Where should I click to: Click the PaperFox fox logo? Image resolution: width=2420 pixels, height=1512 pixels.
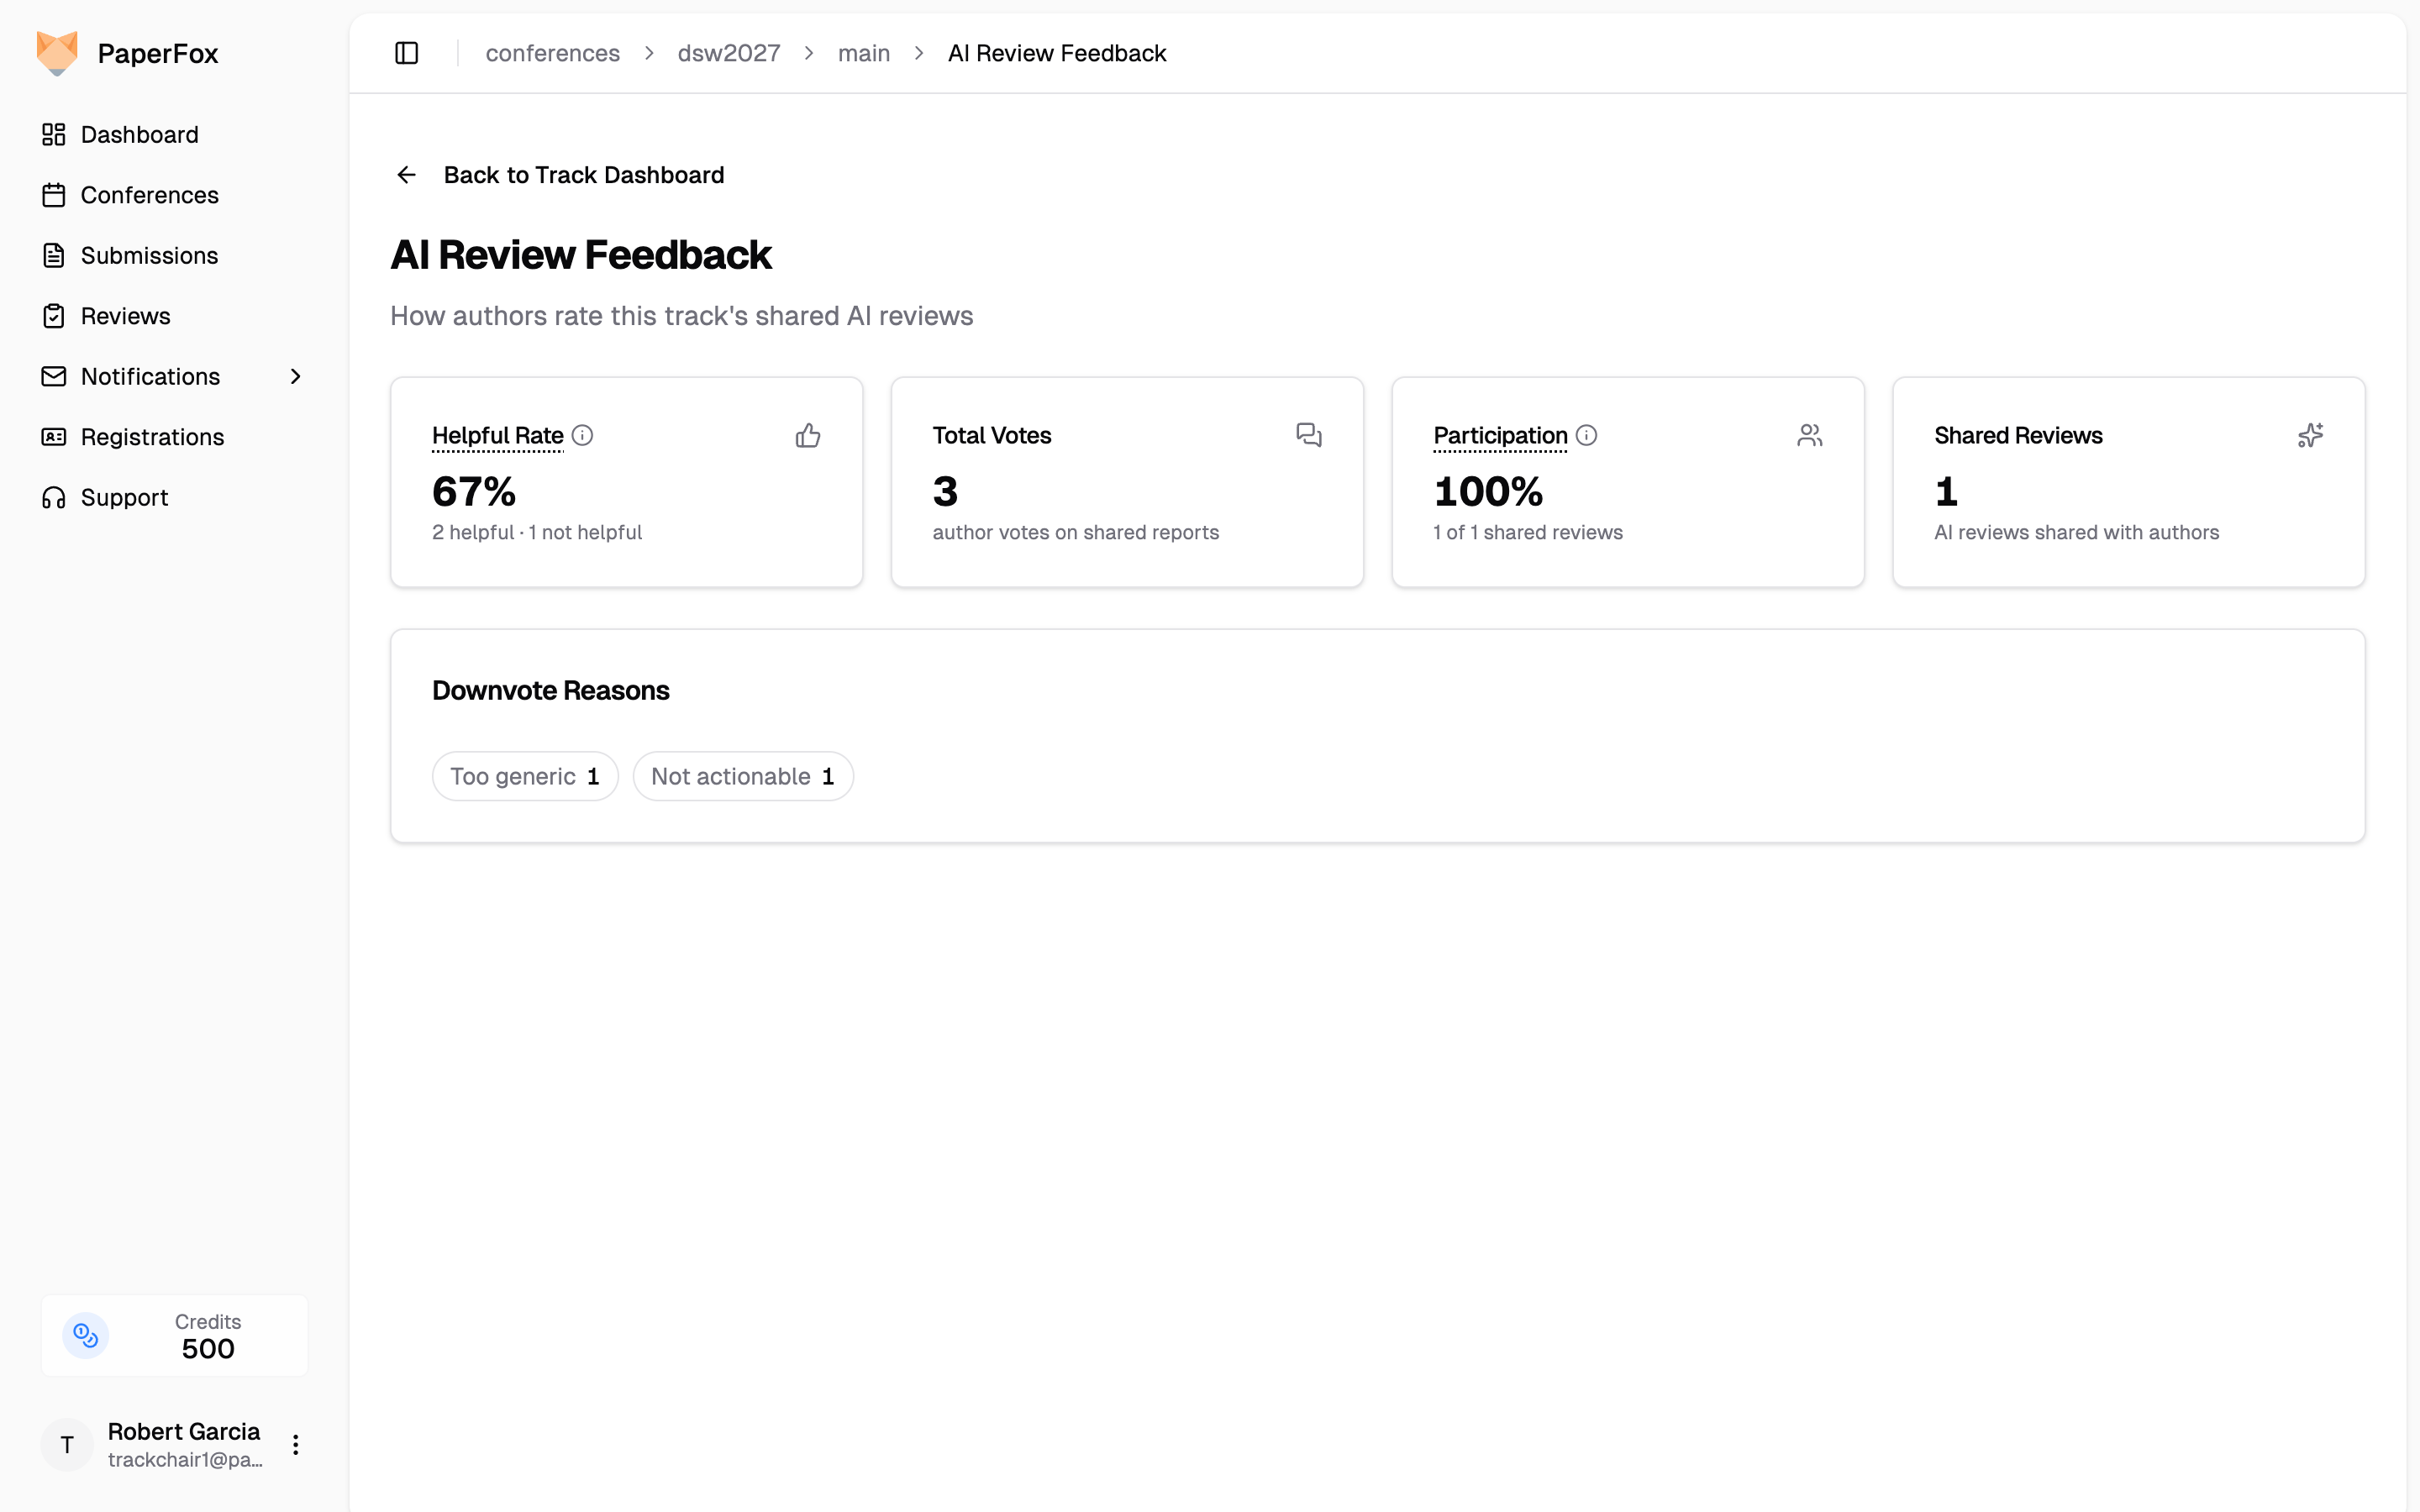tap(57, 53)
